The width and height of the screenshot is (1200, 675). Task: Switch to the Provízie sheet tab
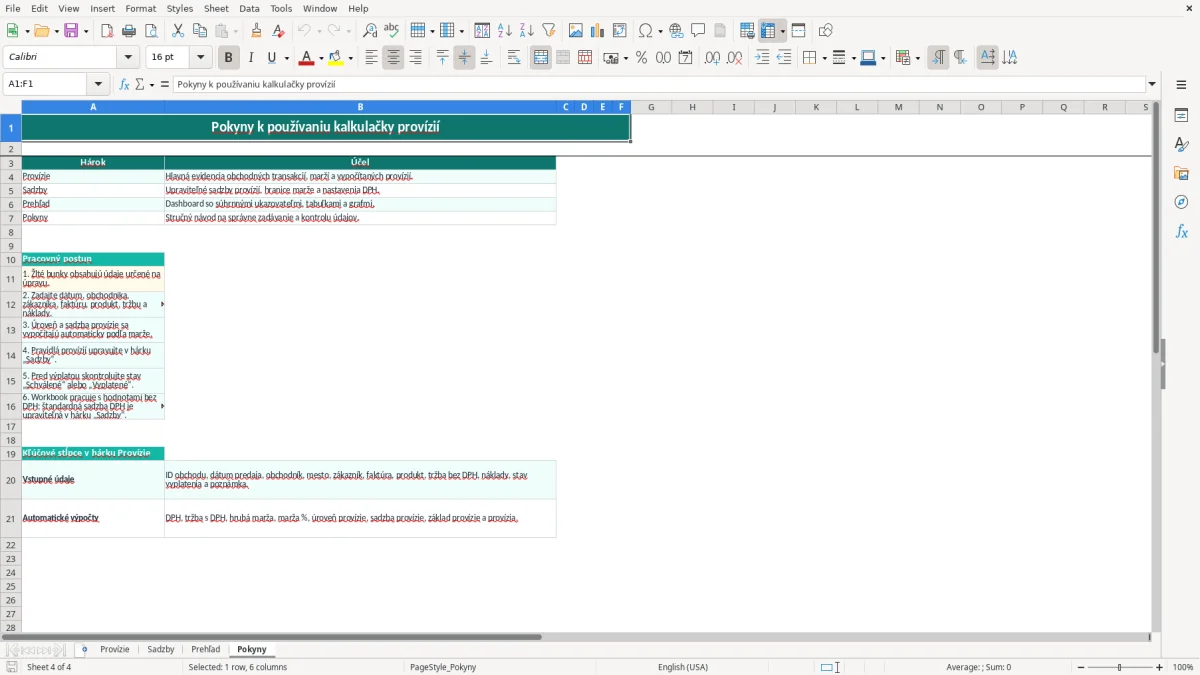115,650
